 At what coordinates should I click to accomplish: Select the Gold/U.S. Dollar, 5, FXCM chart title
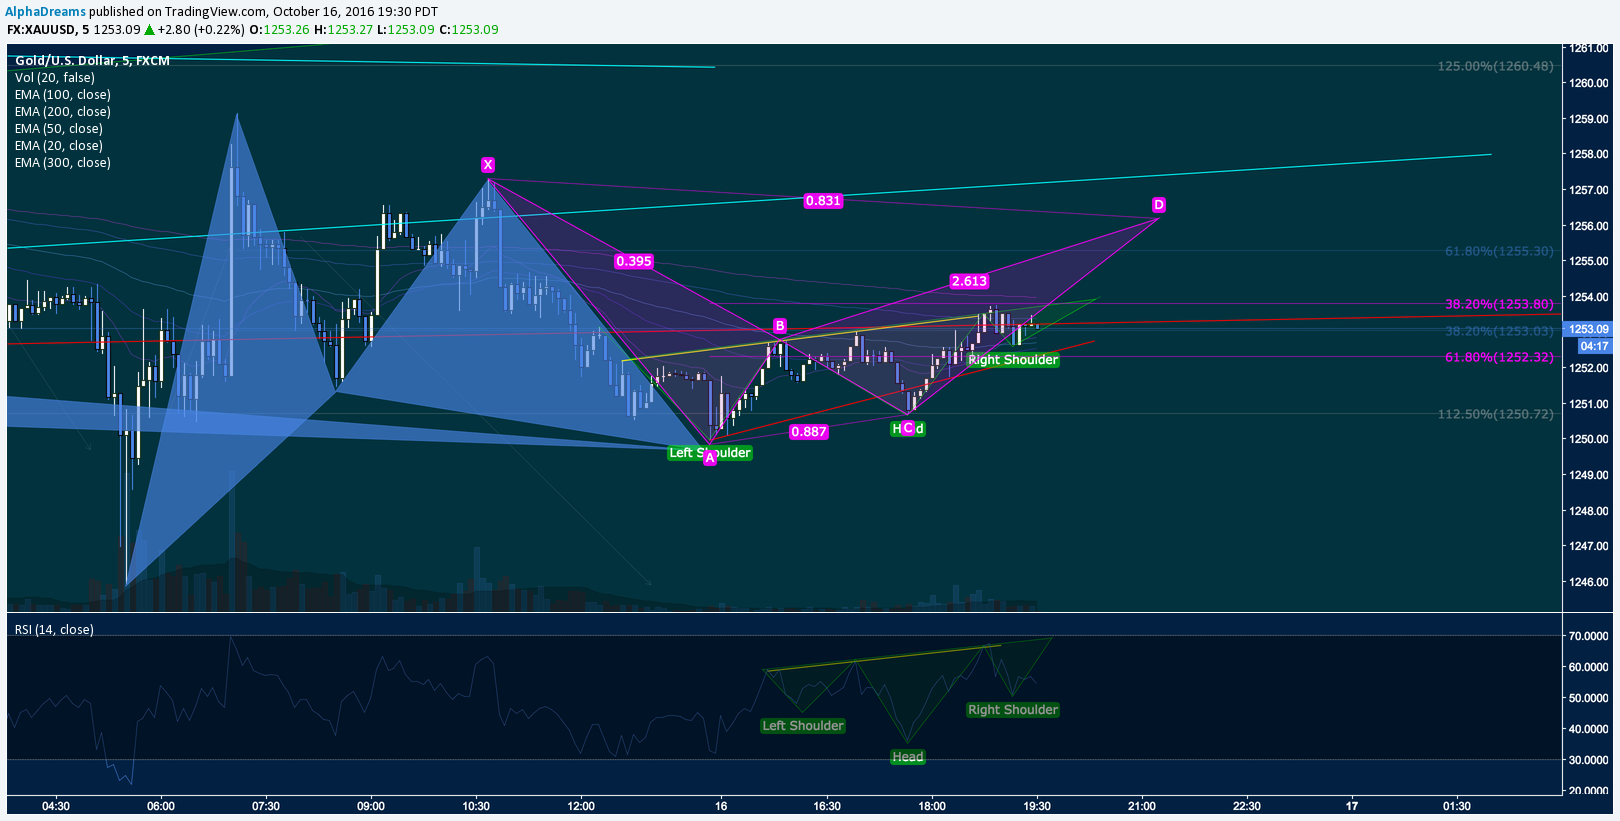click(x=92, y=61)
